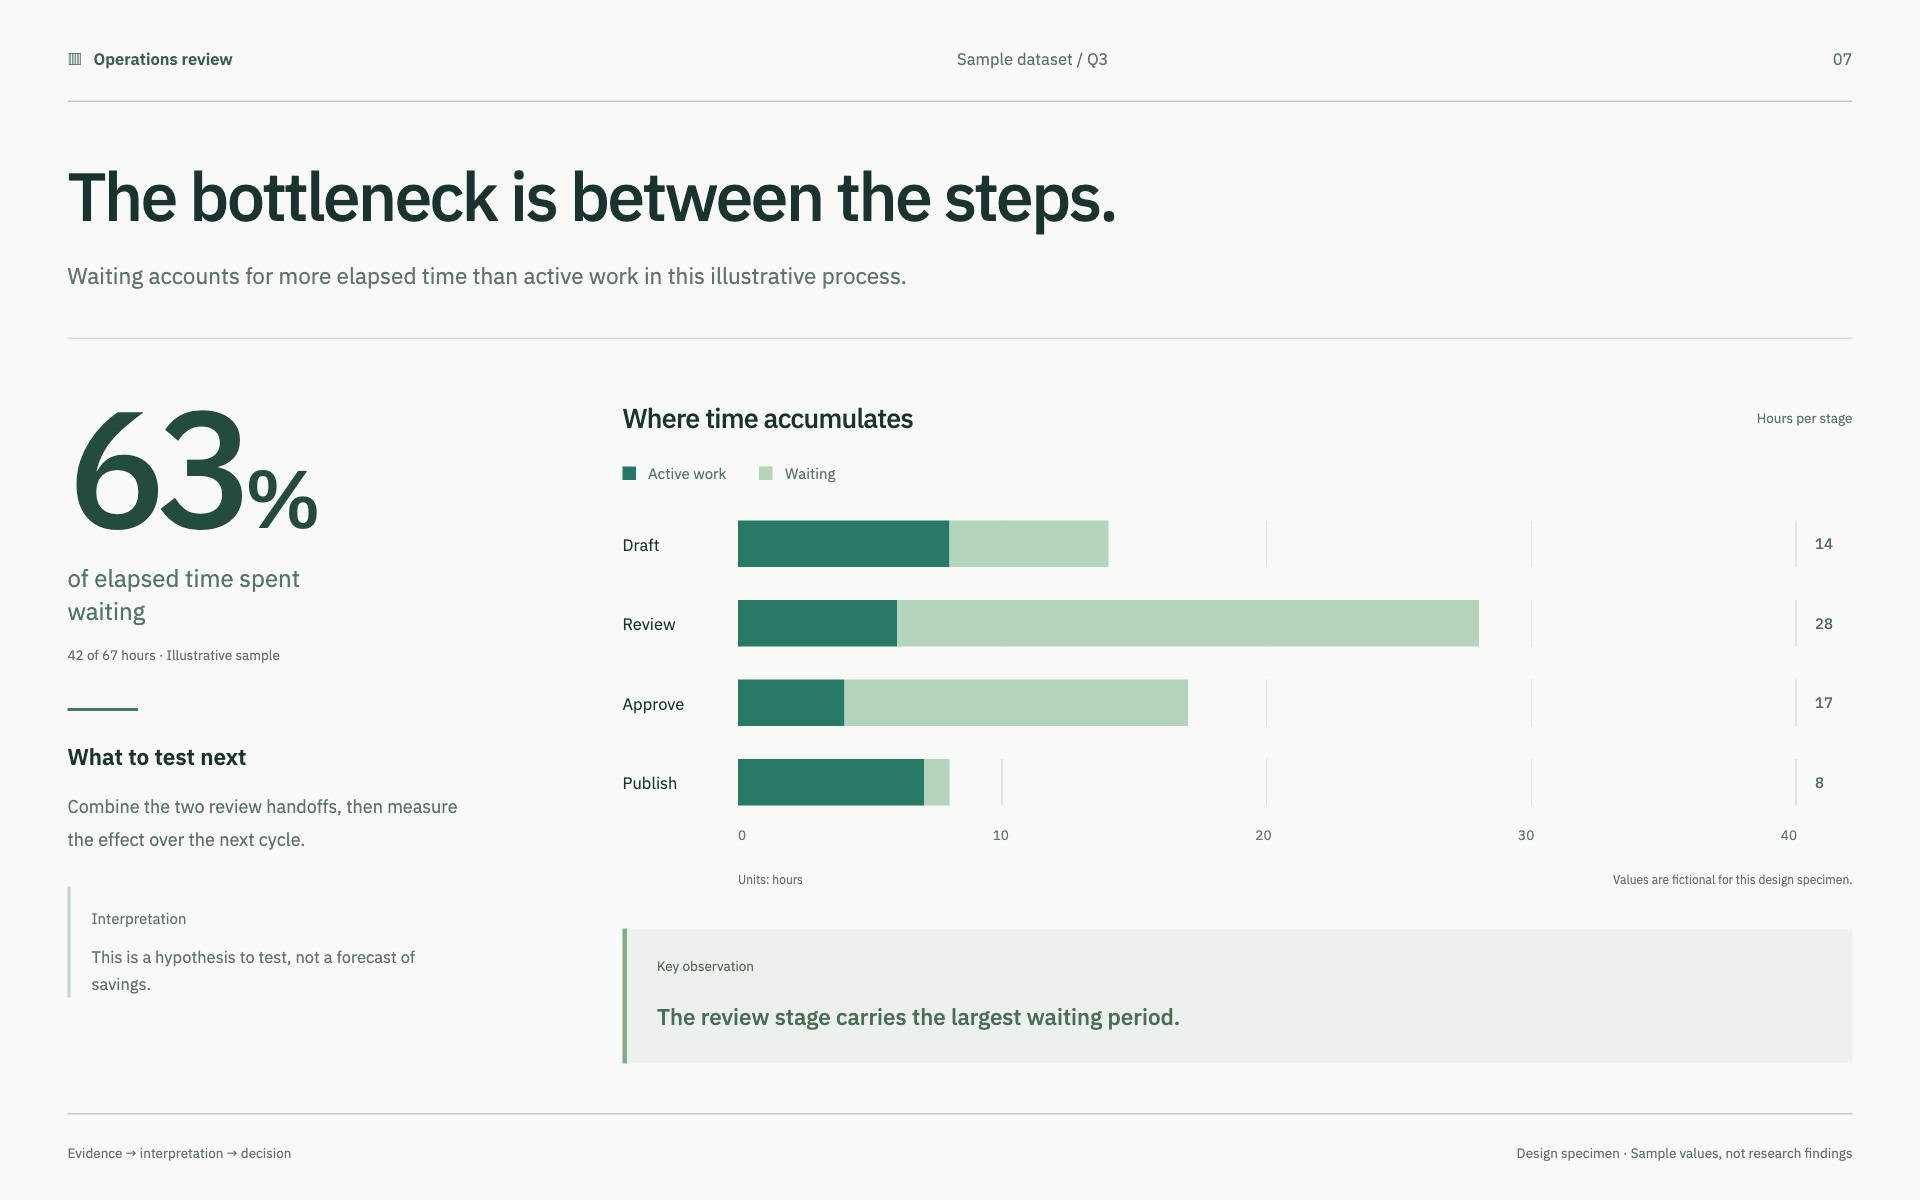Click the Approve total value 17
The image size is (1920, 1200).
coord(1824,703)
